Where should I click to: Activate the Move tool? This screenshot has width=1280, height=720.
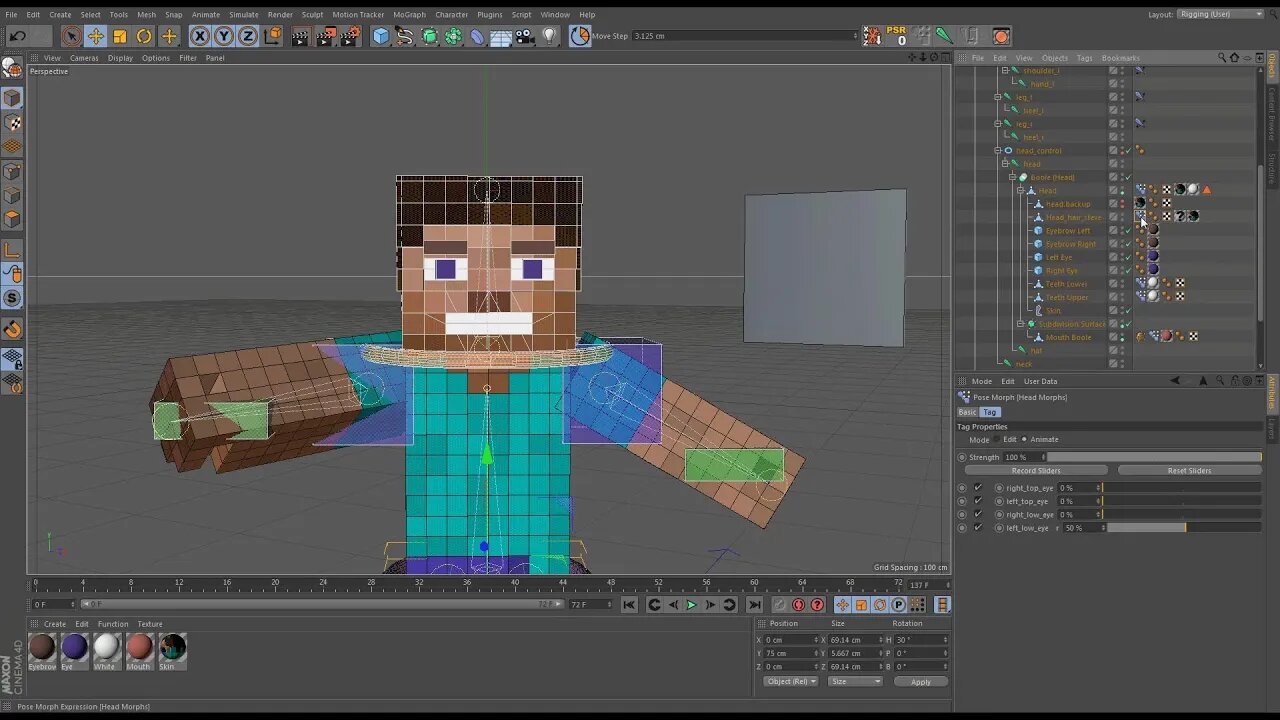95,36
